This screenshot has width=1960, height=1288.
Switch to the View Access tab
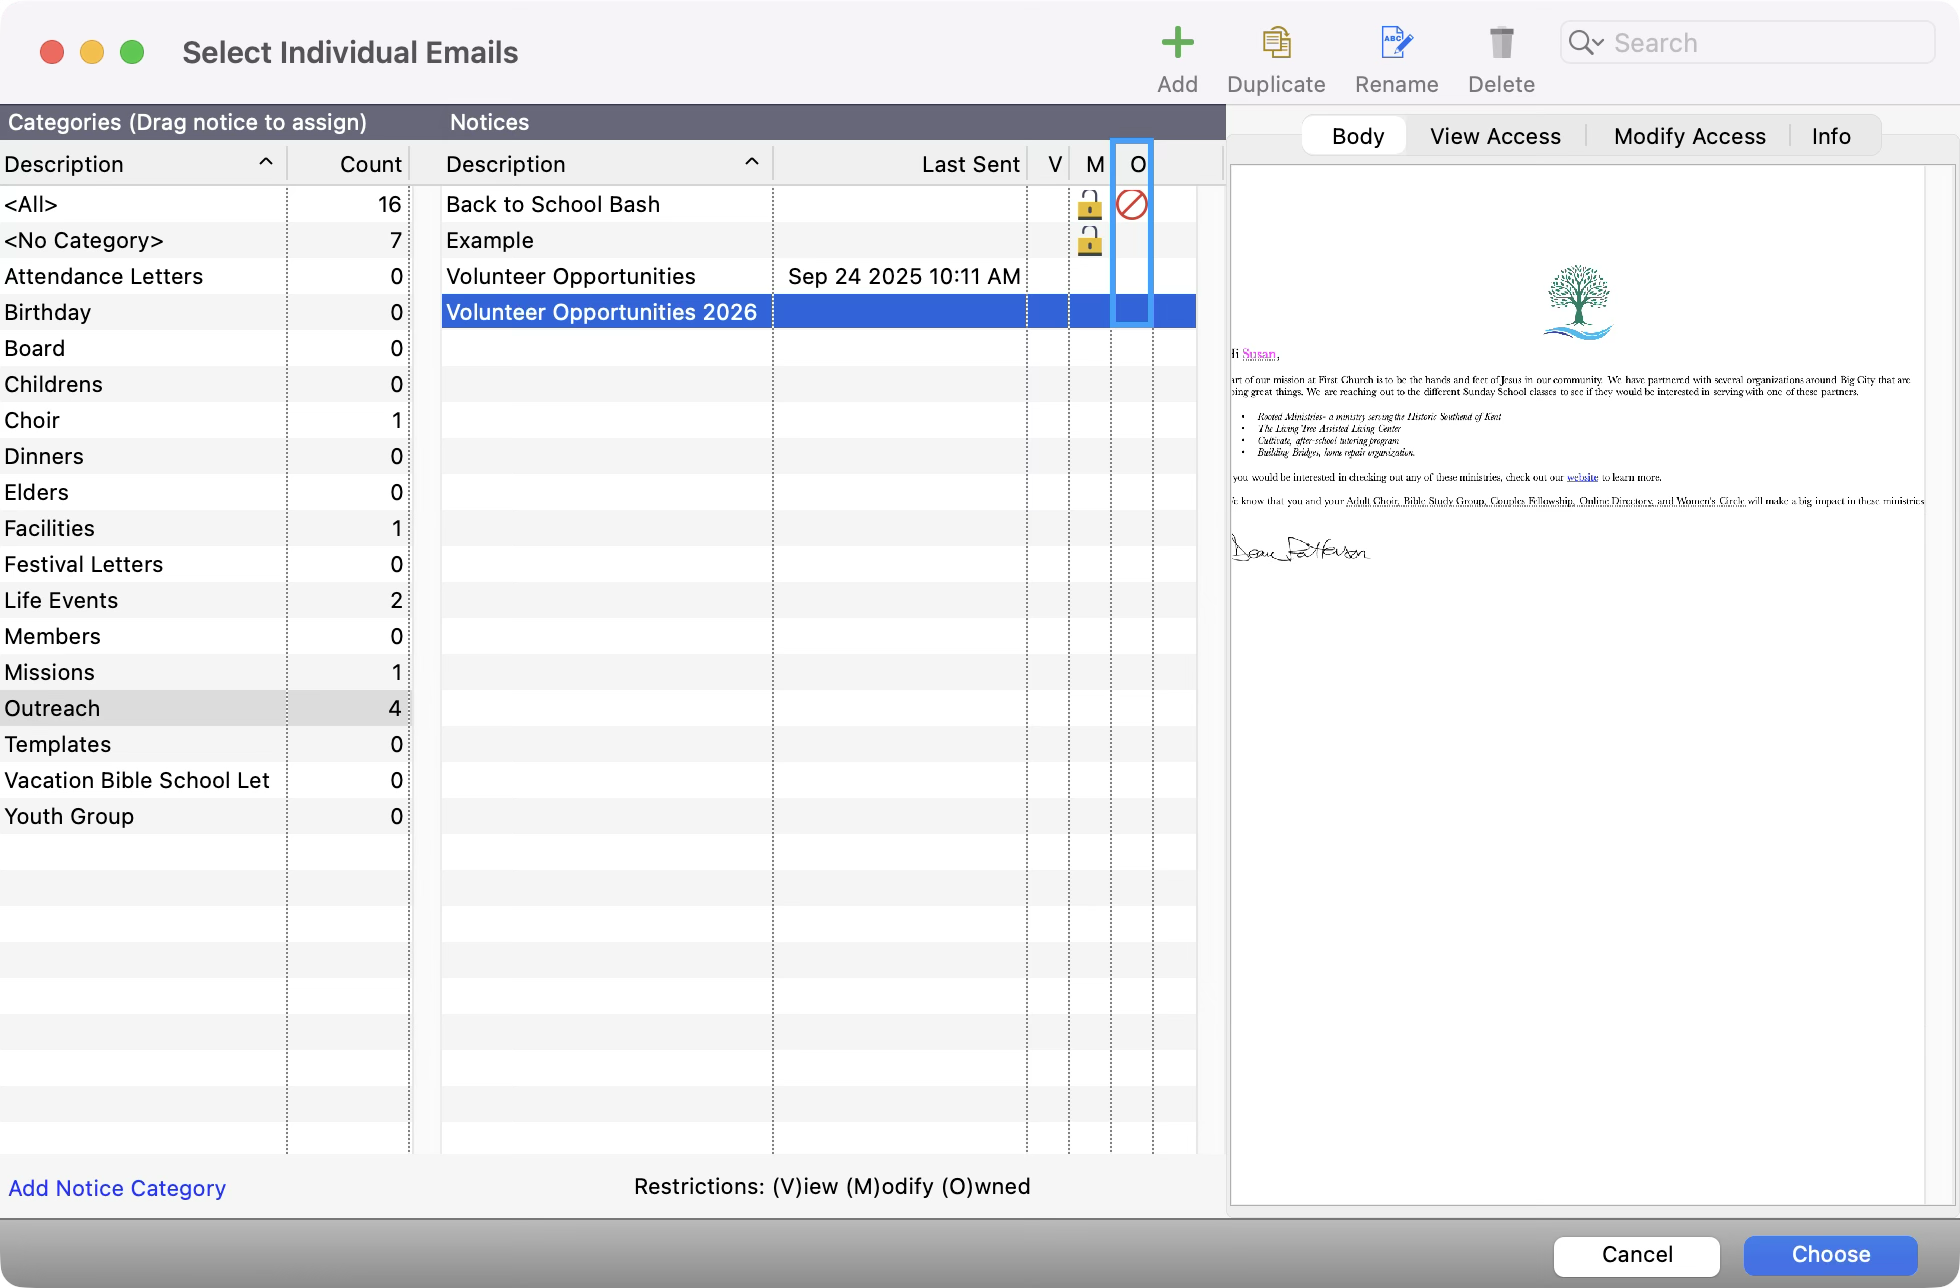[1495, 136]
